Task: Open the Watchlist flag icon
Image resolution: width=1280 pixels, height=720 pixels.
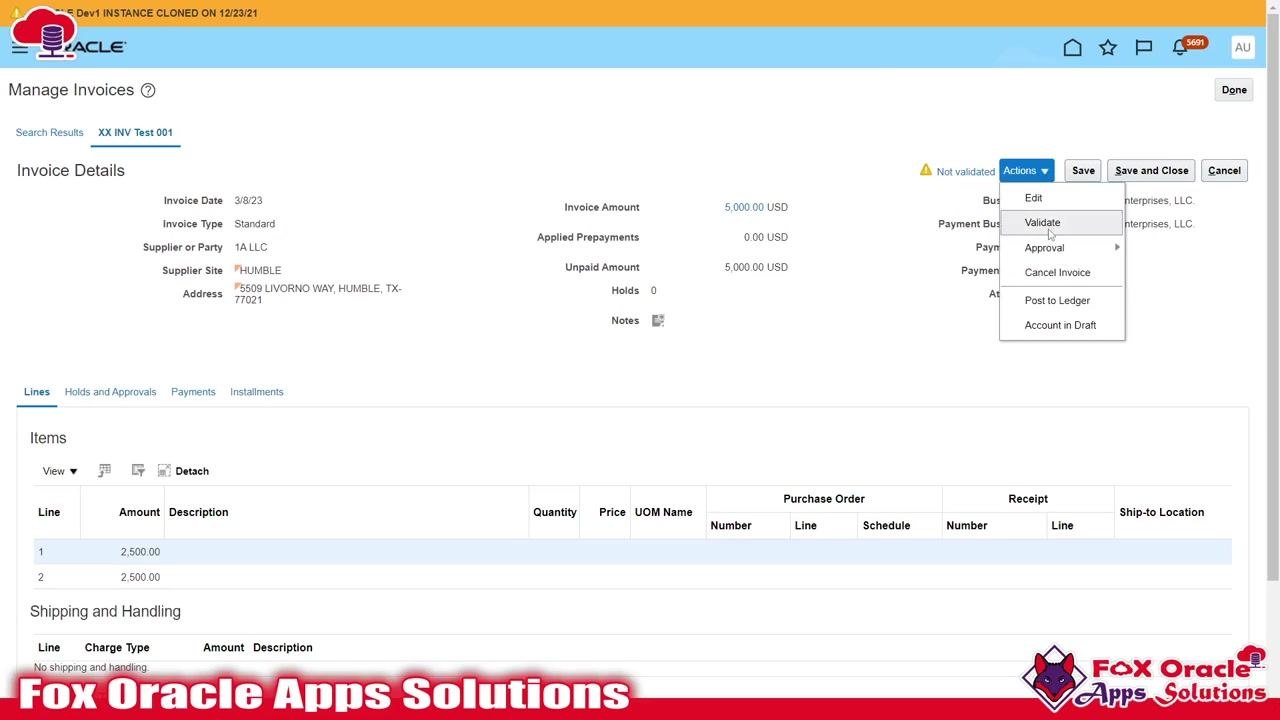Action: coord(1144,47)
